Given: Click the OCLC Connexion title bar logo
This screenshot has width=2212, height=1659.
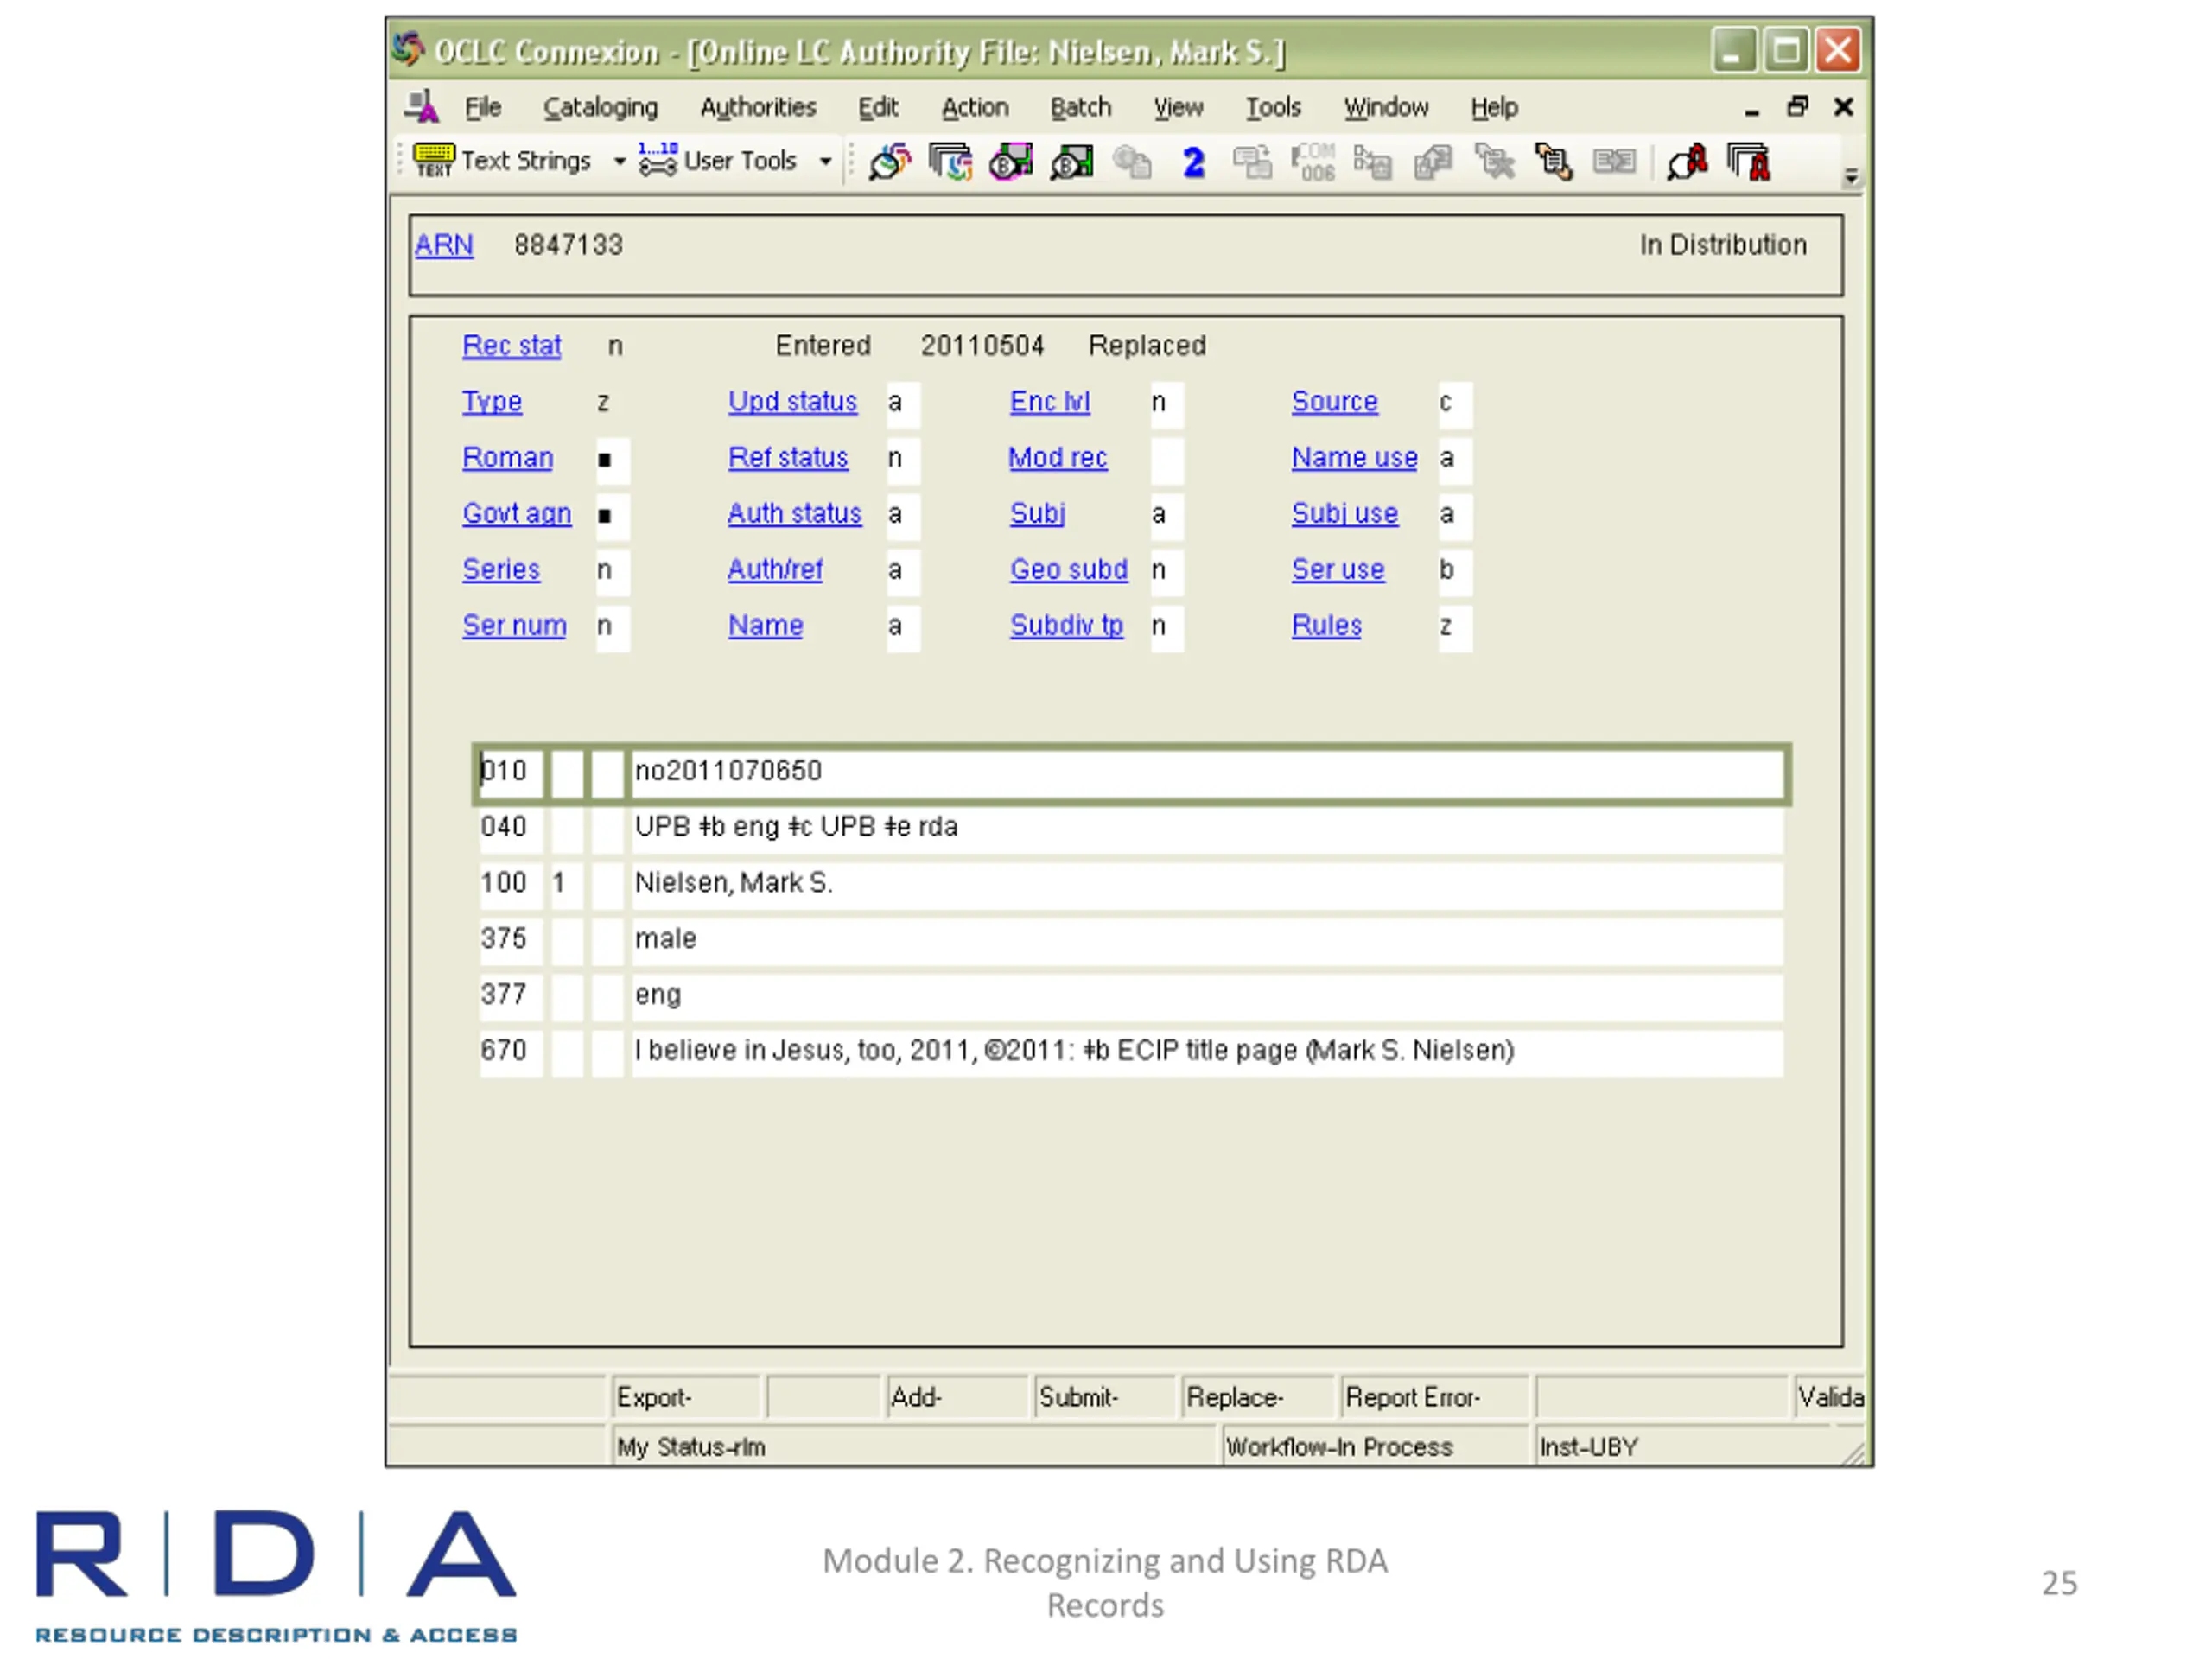Looking at the screenshot, I should 408,48.
